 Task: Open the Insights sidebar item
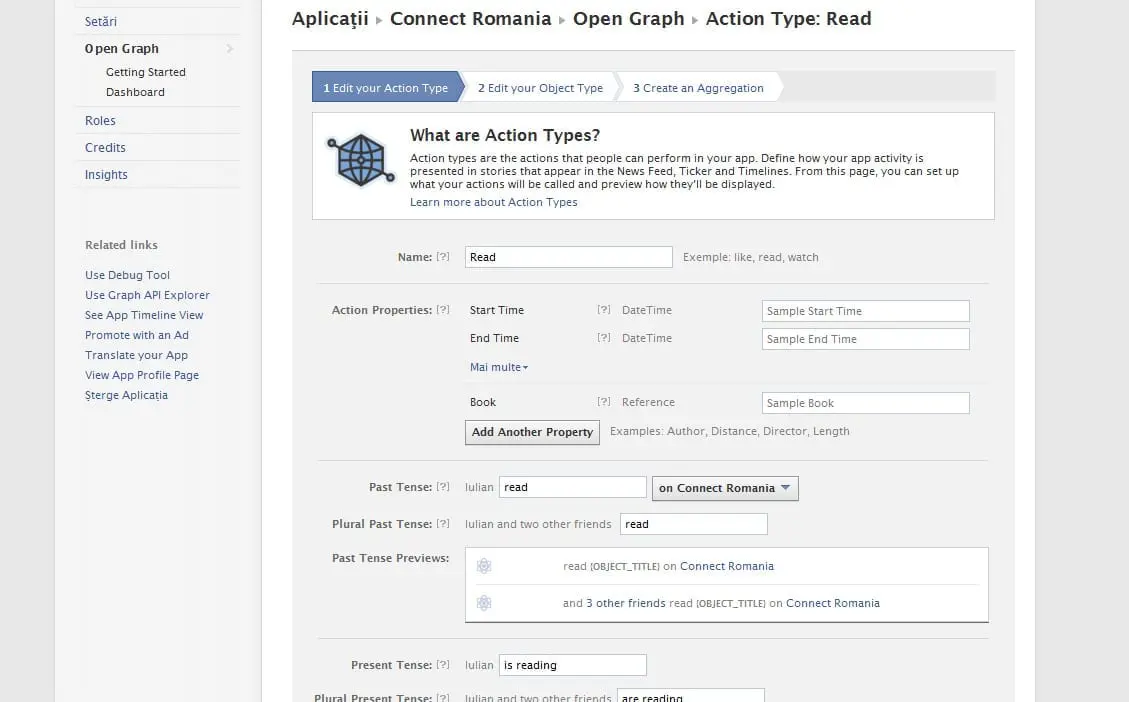point(106,174)
